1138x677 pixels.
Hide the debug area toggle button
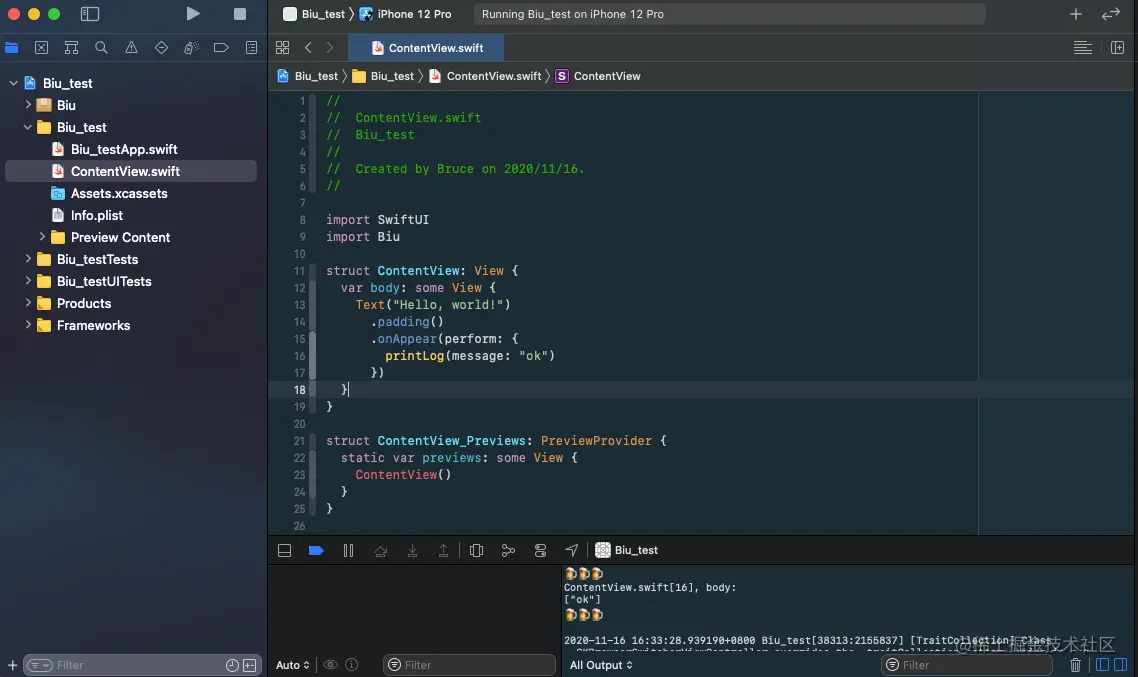click(x=284, y=551)
